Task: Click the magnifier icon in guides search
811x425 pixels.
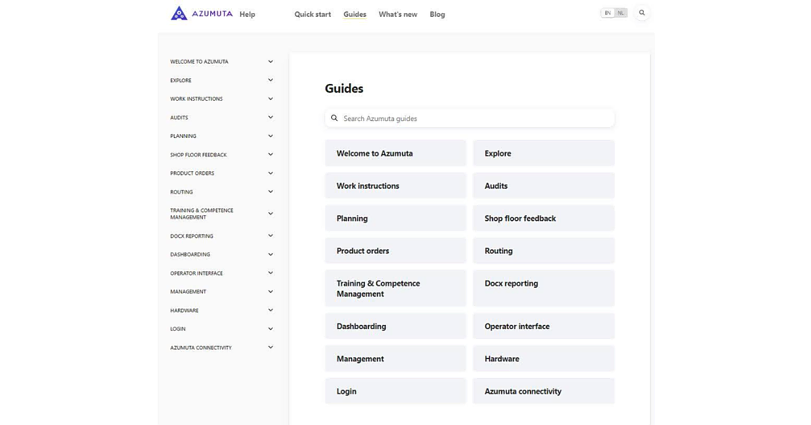Action: [x=335, y=118]
